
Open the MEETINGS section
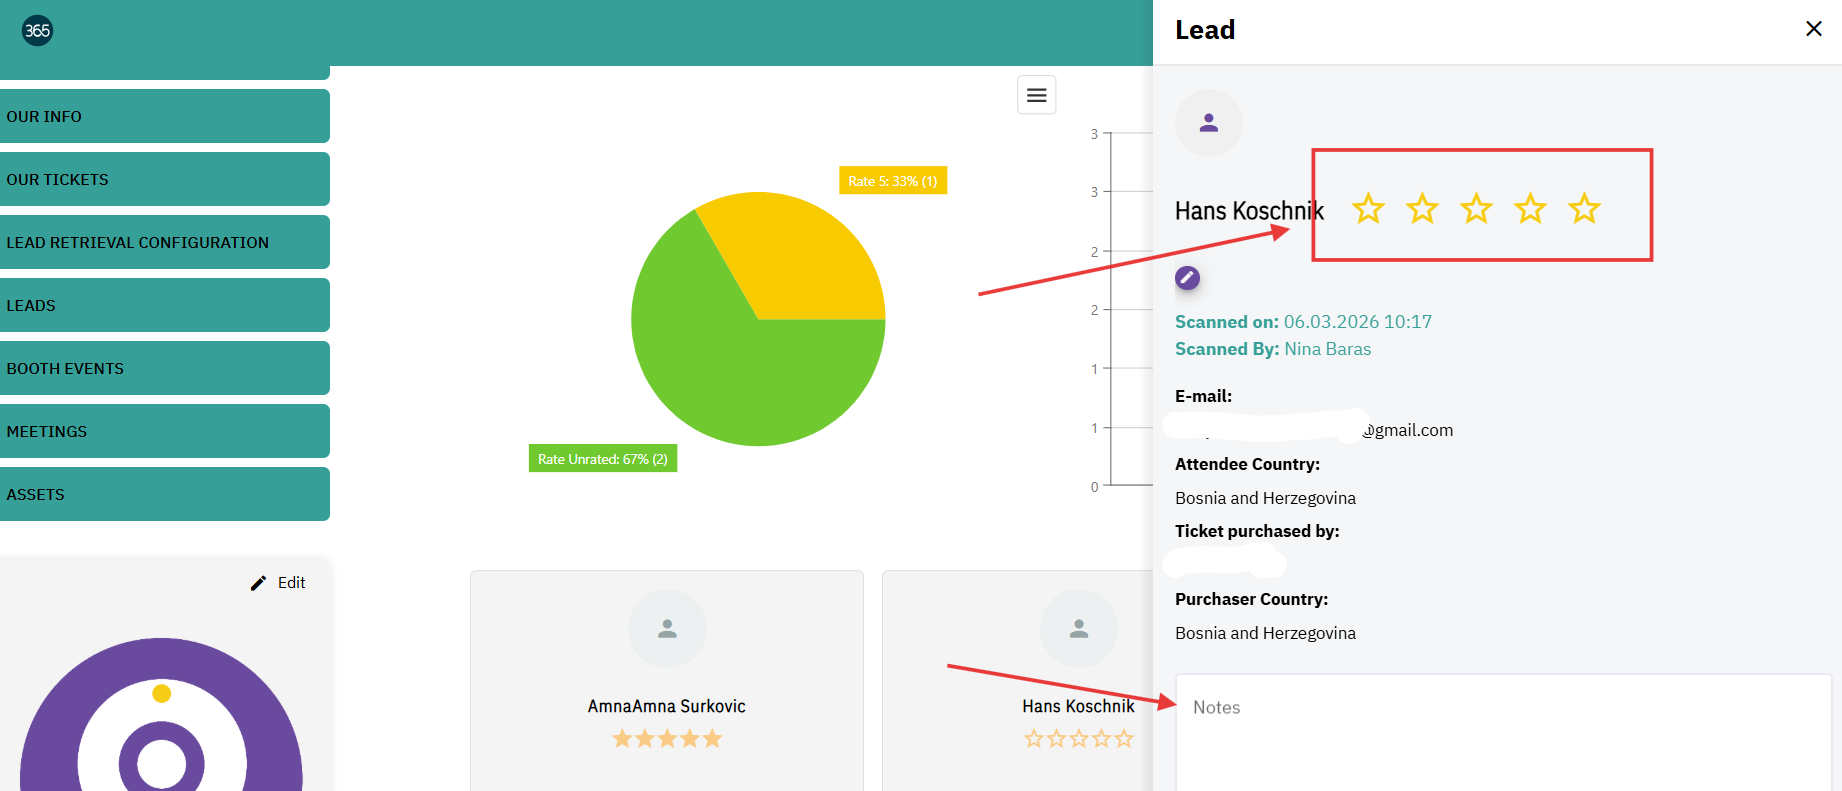pyautogui.click(x=165, y=431)
